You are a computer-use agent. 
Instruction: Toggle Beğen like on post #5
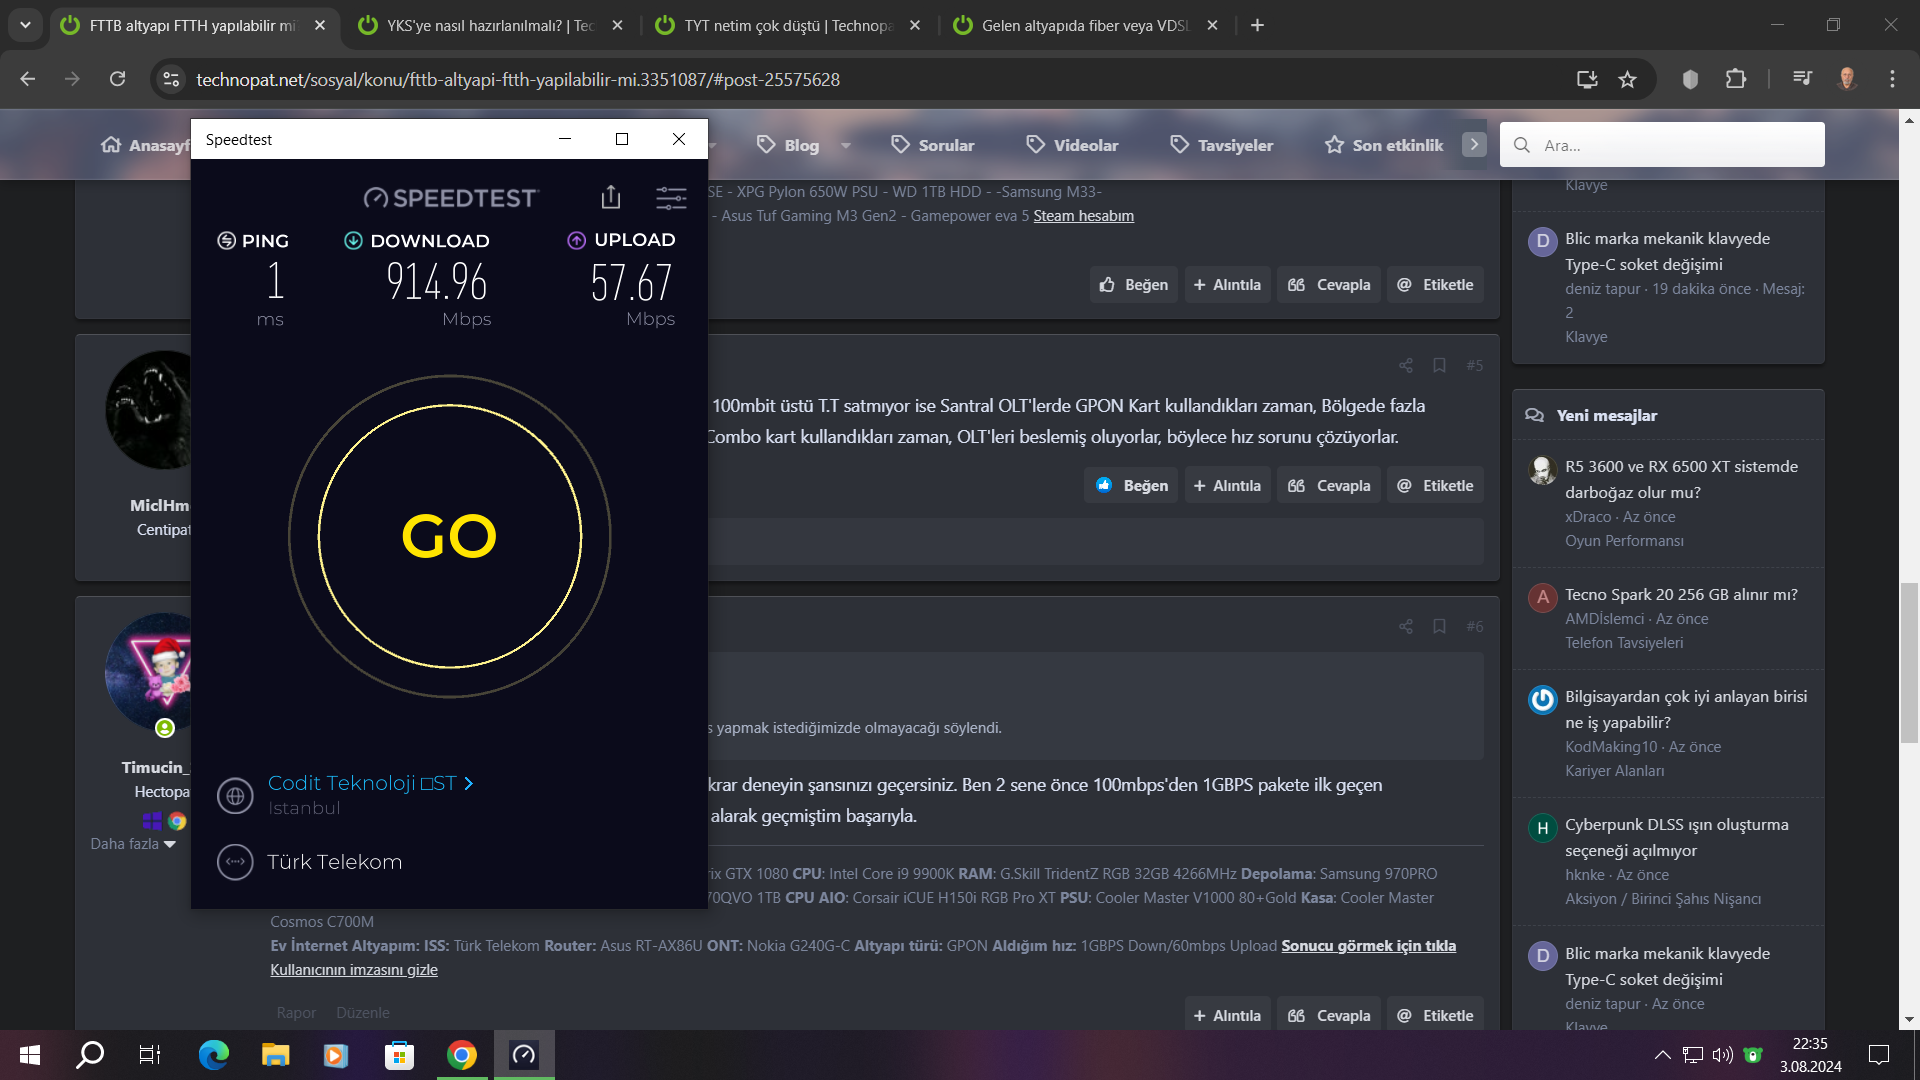[x=1132, y=485]
